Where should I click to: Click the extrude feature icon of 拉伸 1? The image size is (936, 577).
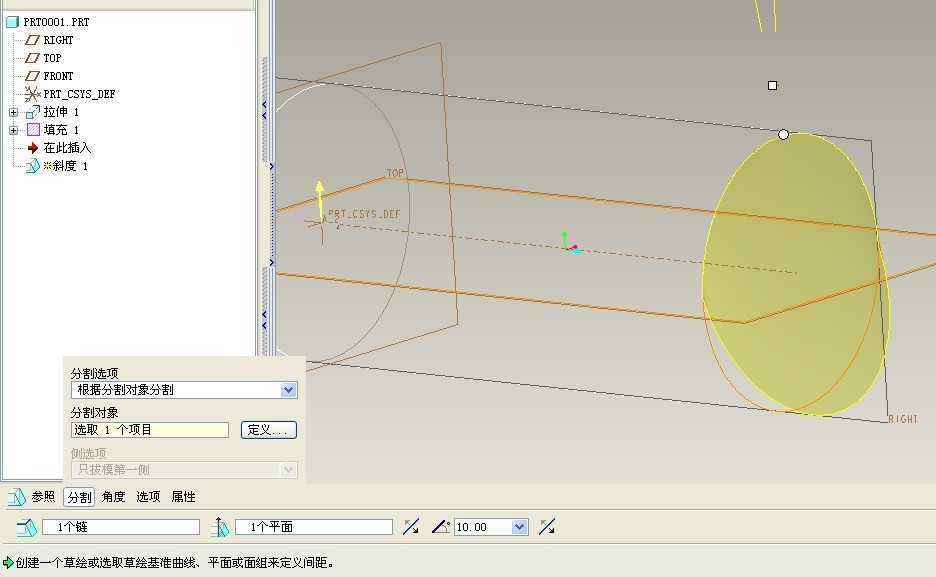(33, 112)
